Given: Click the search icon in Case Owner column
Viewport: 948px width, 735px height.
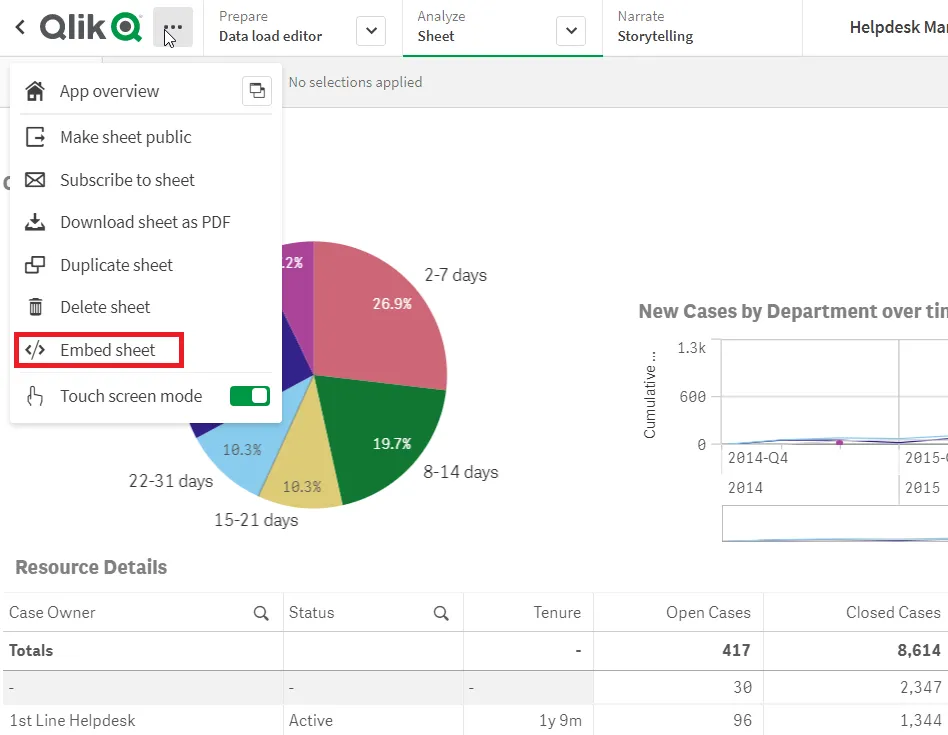Looking at the screenshot, I should coord(260,612).
